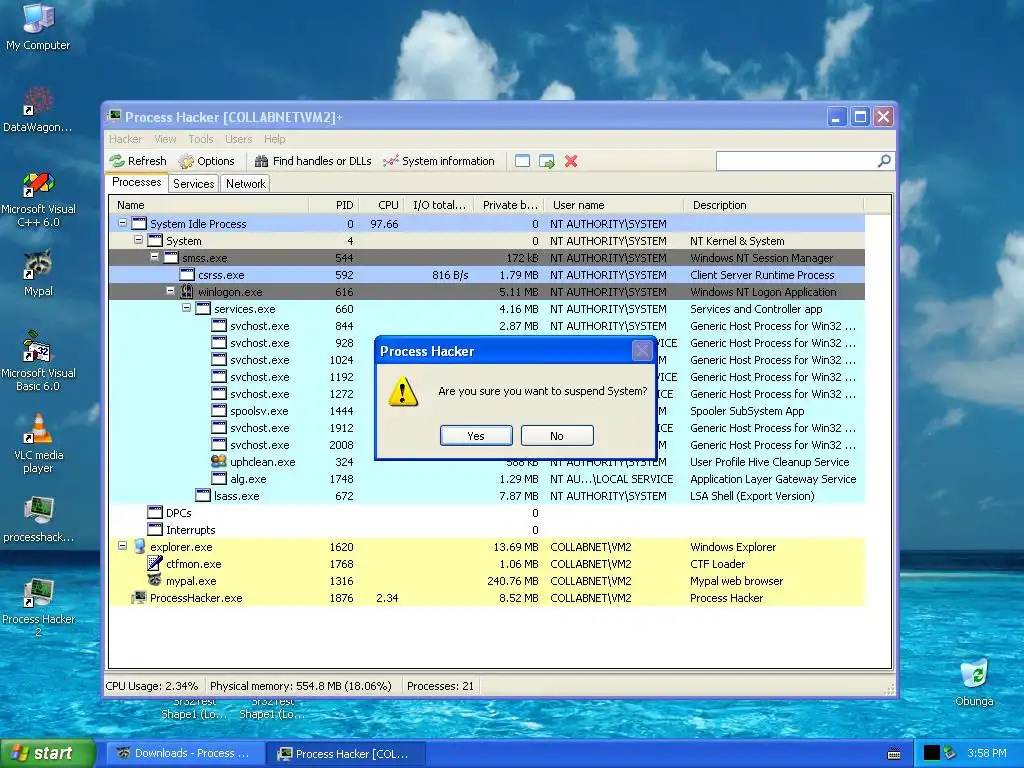Select the alg.exe process row
1024x768 pixels.
pyautogui.click(x=487, y=479)
